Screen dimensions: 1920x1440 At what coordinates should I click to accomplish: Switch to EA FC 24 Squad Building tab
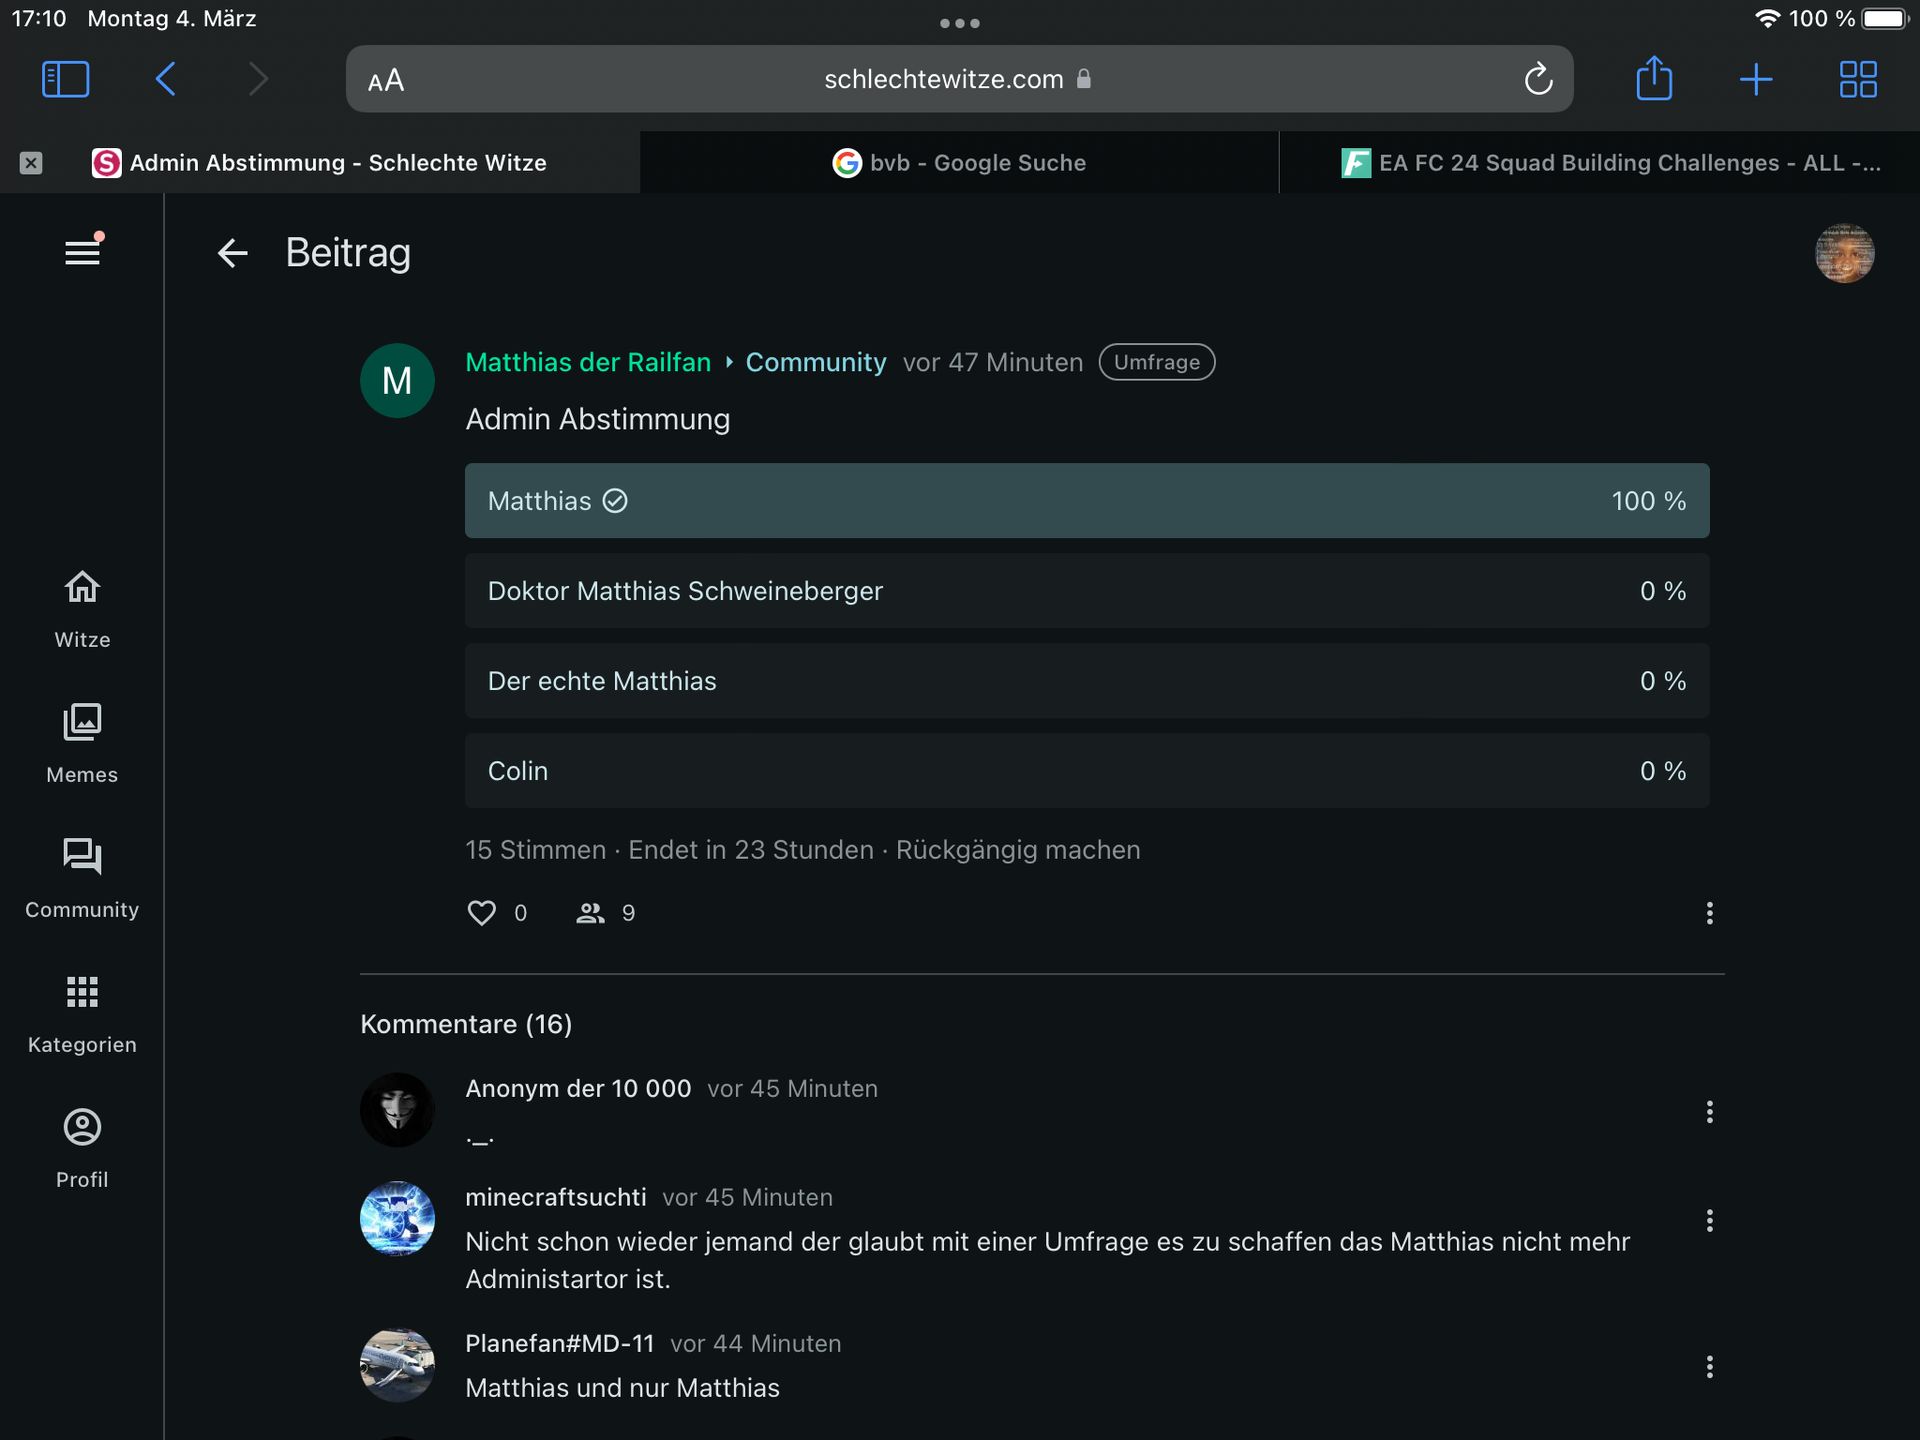[1610, 163]
